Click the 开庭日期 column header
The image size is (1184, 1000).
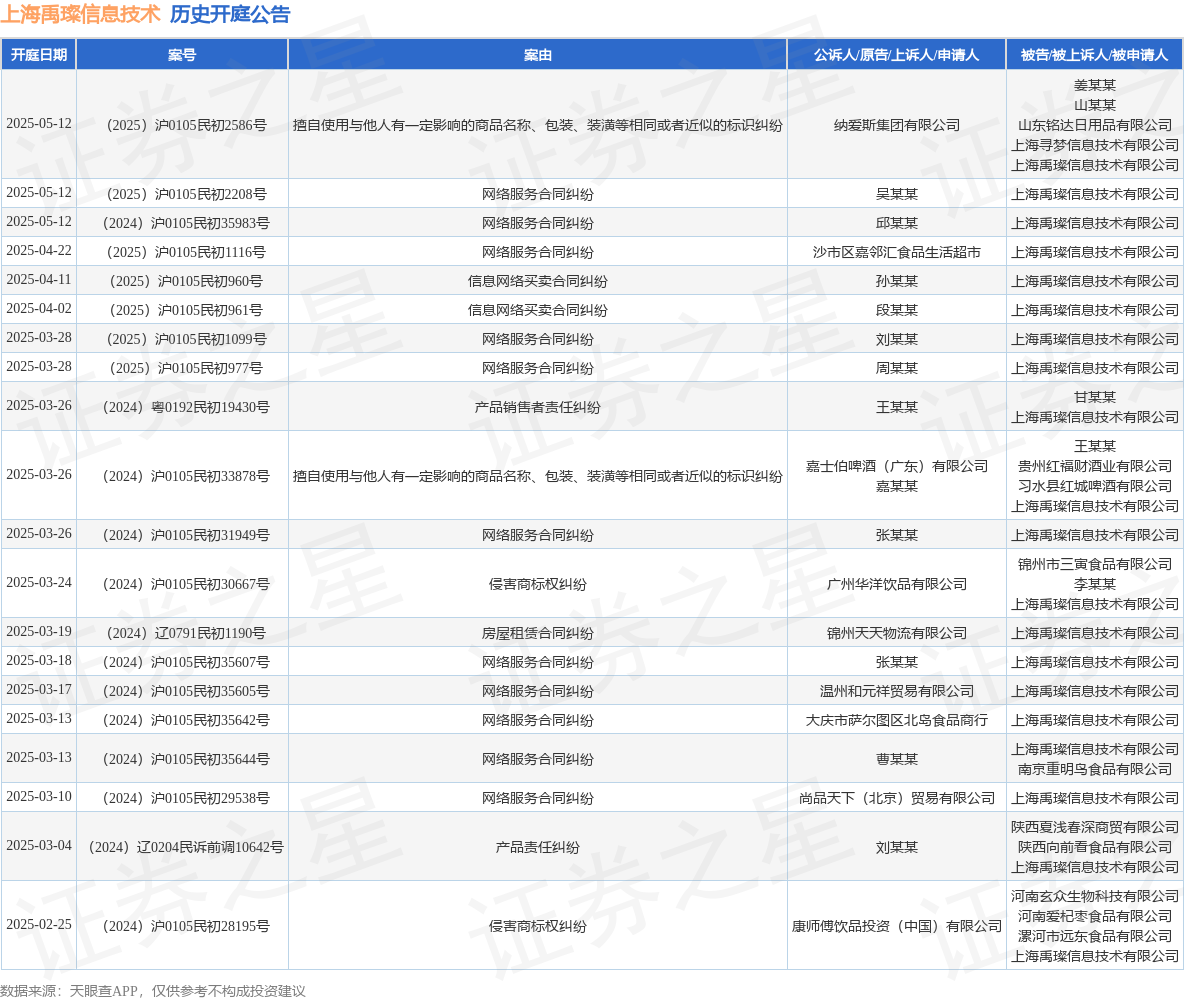(39, 55)
